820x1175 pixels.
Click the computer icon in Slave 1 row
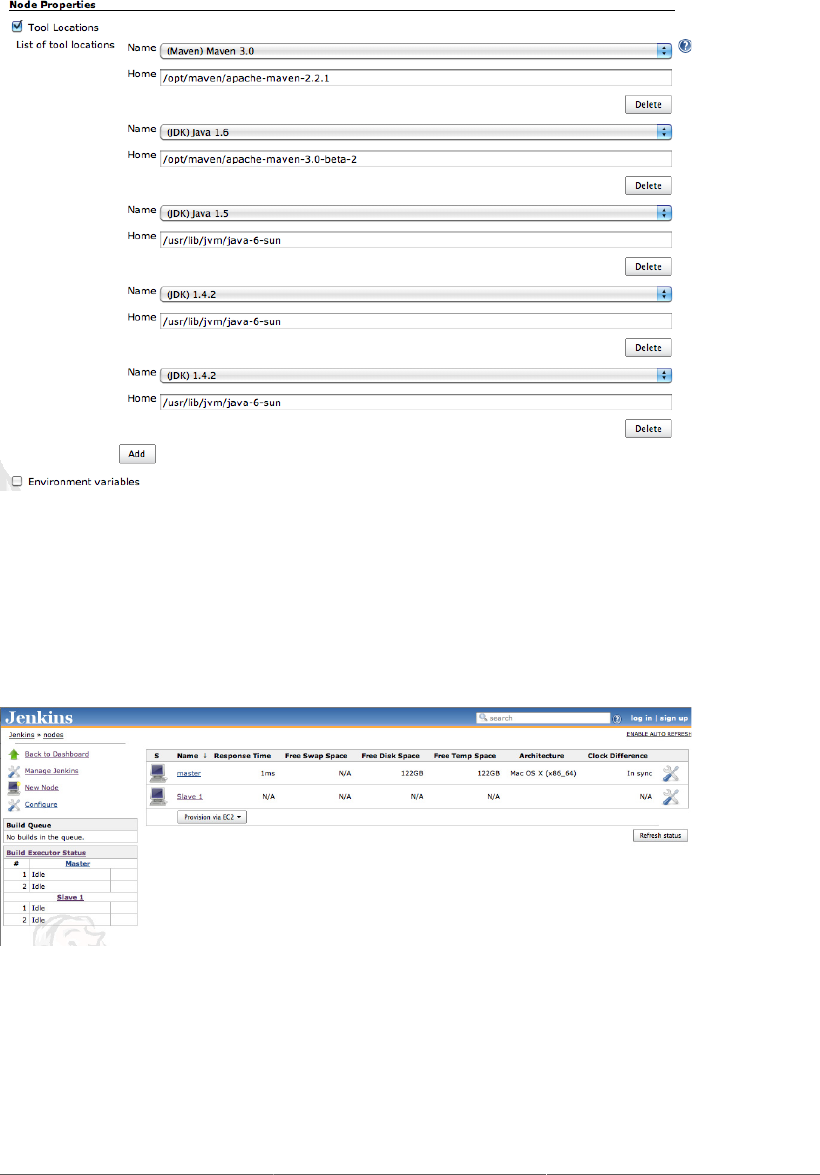point(157,797)
